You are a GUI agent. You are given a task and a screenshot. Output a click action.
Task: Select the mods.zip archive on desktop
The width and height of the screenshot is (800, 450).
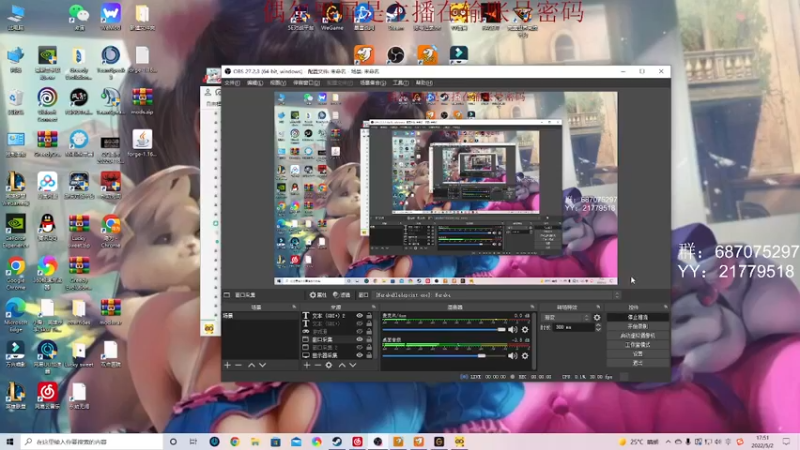coord(142,101)
